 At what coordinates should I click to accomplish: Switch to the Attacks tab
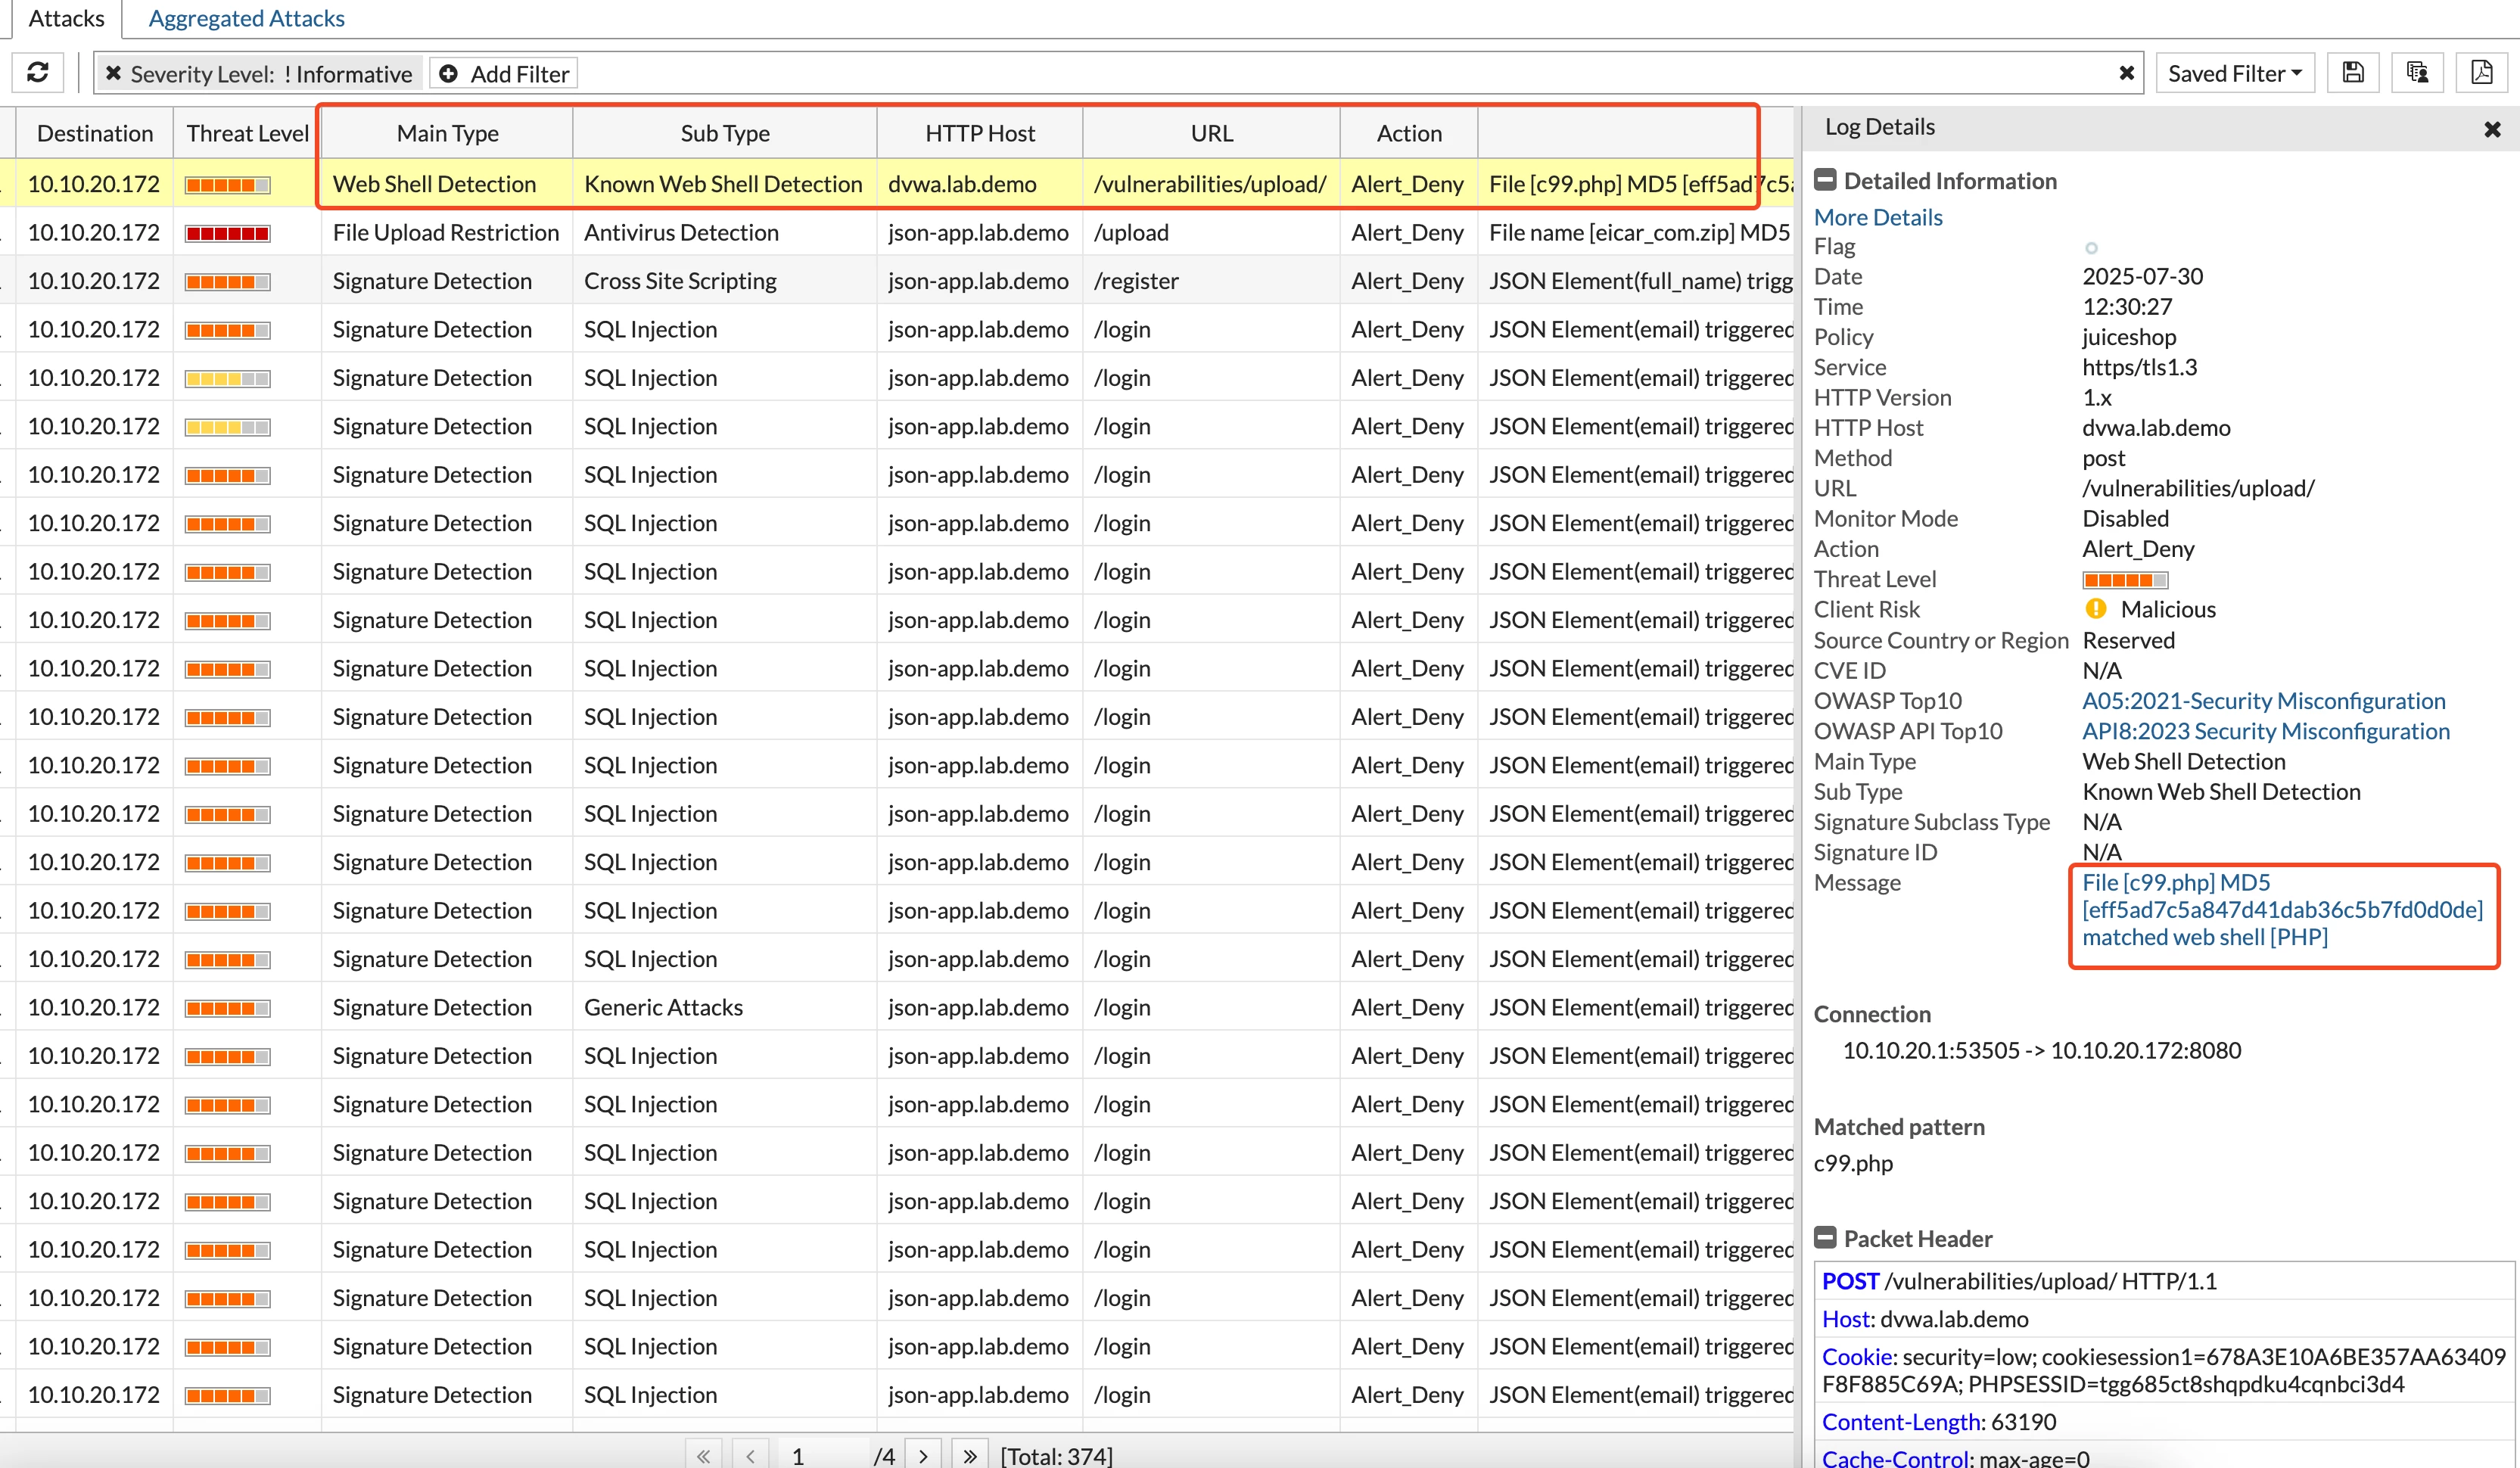click(x=66, y=18)
